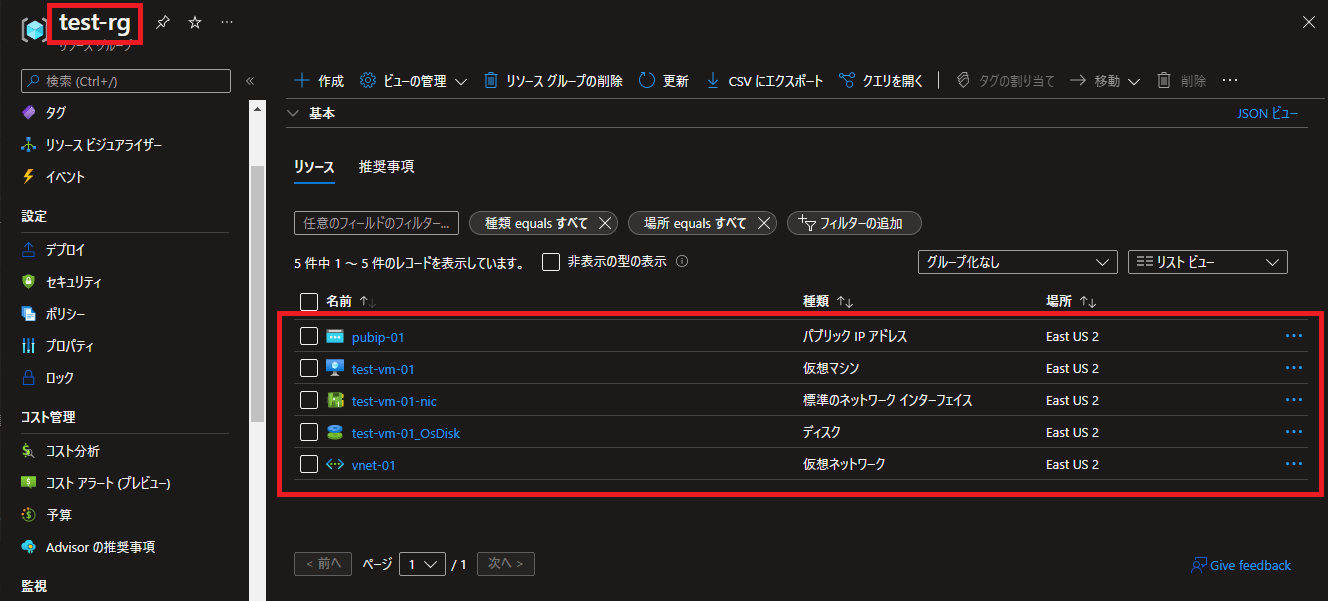Focus the sidebar 検索 (Ctrl+/) box
The width and height of the screenshot is (1328, 601).
point(126,81)
